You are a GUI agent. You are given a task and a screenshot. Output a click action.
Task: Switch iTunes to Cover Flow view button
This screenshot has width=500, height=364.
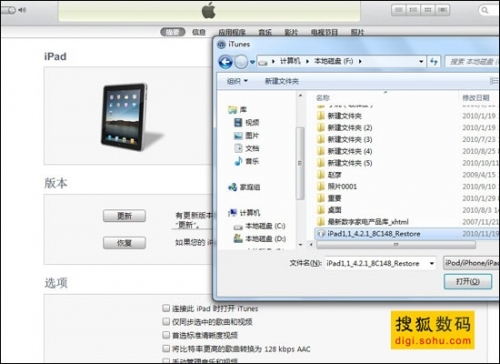442,10
